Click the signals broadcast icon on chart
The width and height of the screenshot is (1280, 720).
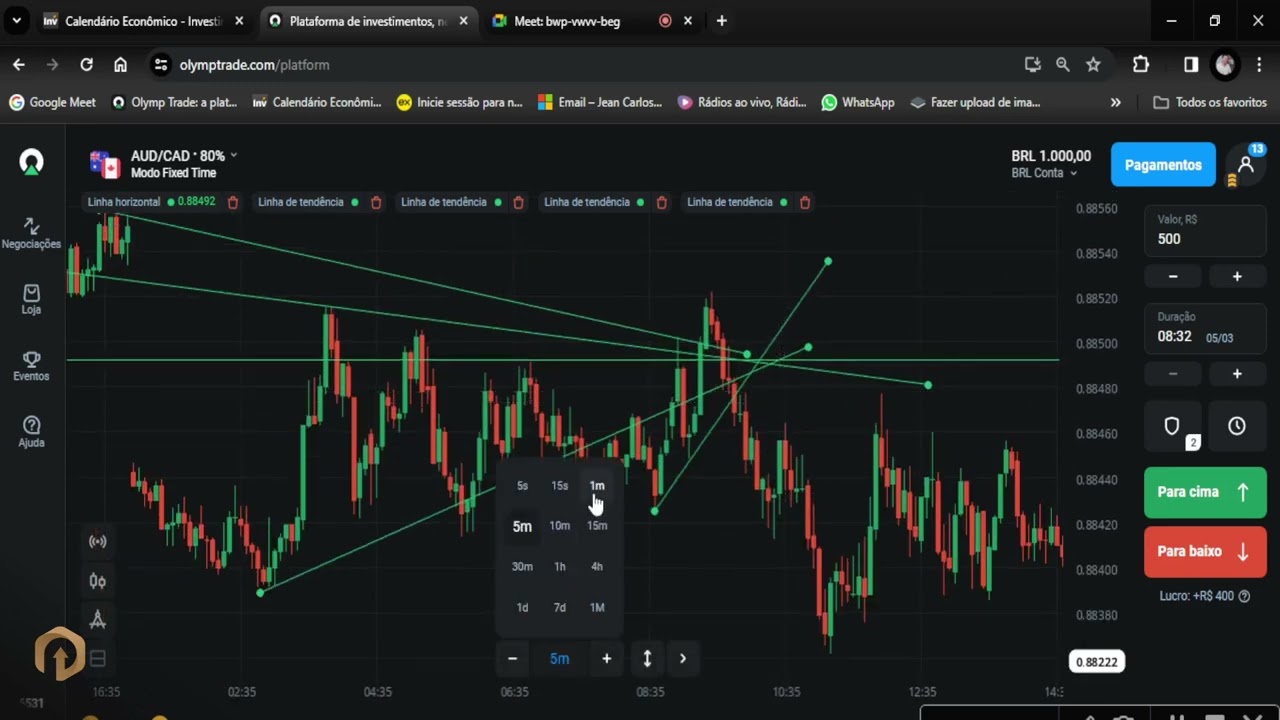(98, 542)
